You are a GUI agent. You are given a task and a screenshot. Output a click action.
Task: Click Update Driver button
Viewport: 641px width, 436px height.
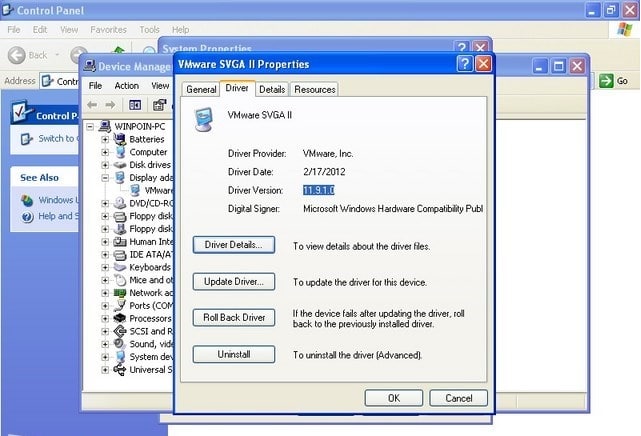(x=233, y=282)
